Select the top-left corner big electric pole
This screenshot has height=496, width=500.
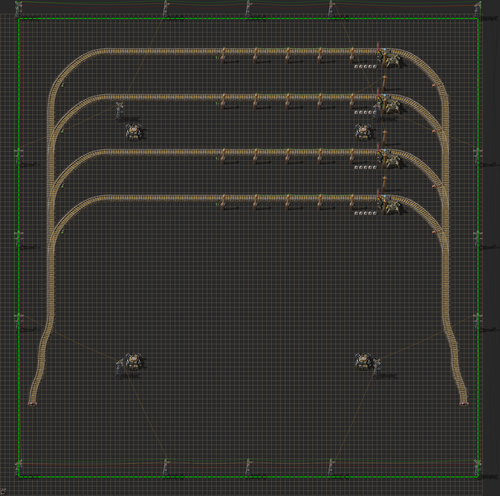tap(18, 9)
